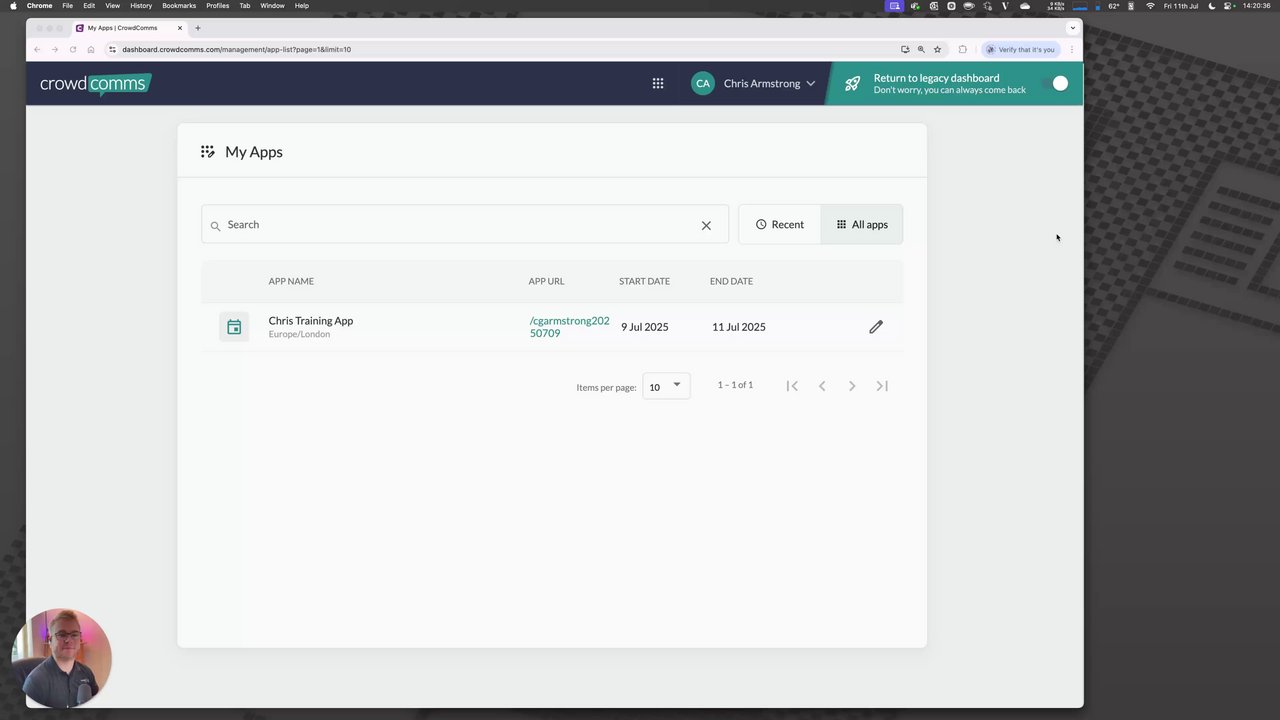Open the Apple menu
This screenshot has width=1280, height=720.
(x=13, y=6)
